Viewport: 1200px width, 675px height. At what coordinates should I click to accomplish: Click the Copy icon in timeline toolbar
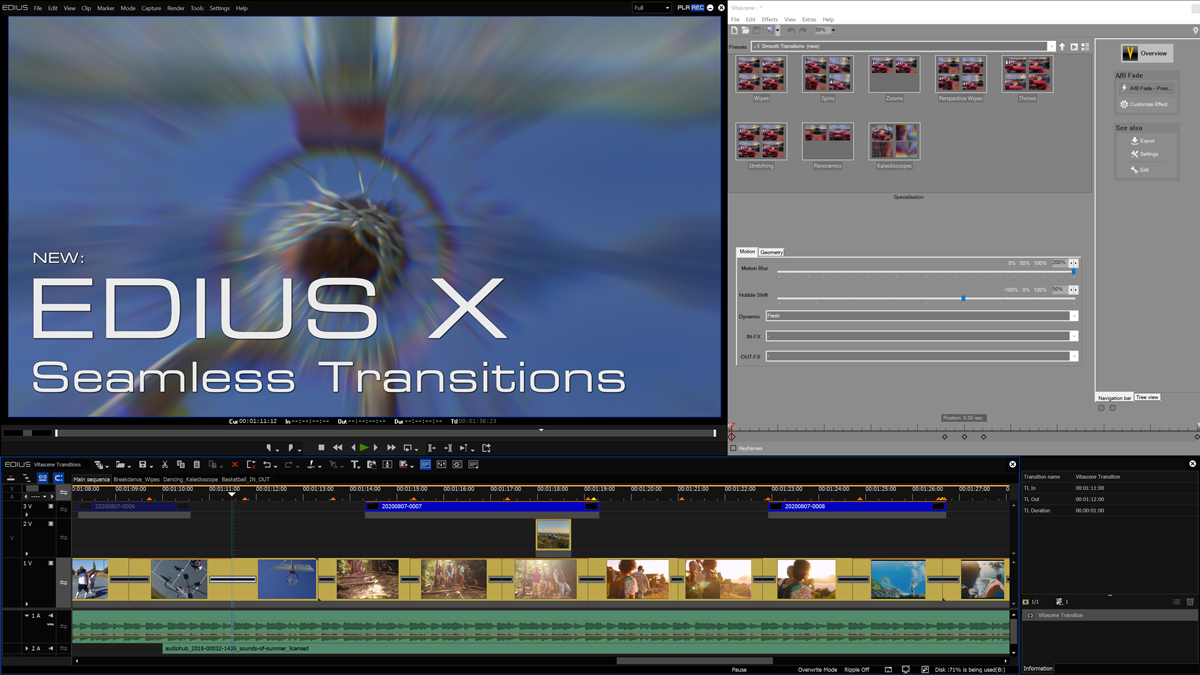point(180,464)
